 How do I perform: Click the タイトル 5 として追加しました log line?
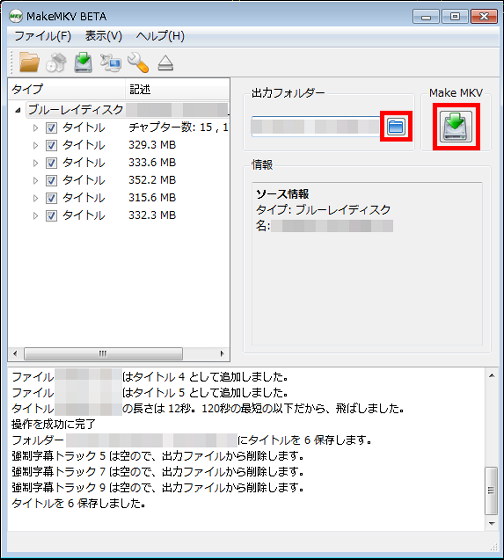point(150,392)
